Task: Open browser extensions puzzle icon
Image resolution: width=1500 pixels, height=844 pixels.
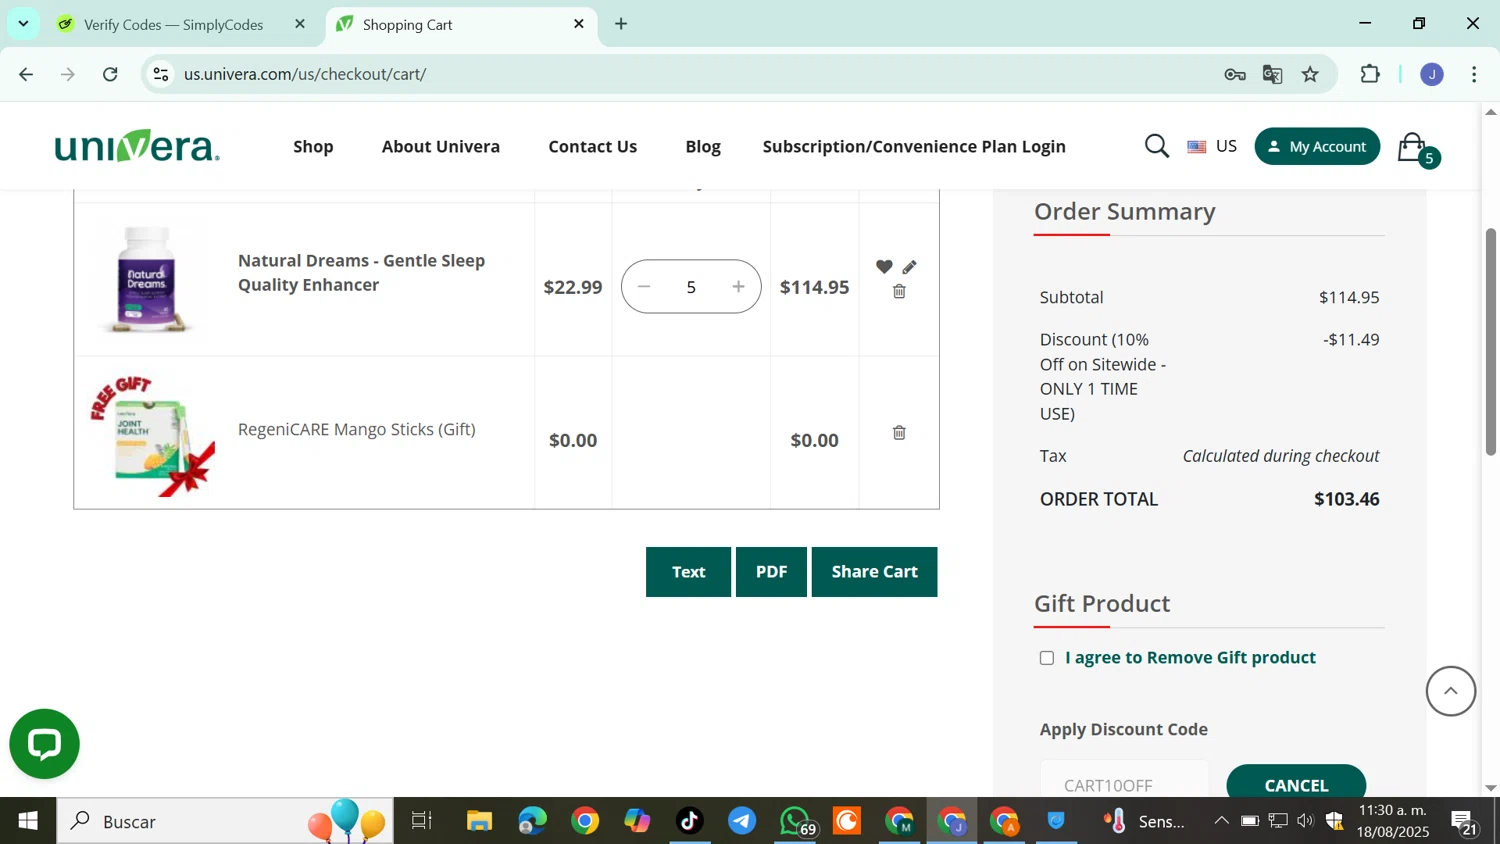Action: coord(1370,74)
